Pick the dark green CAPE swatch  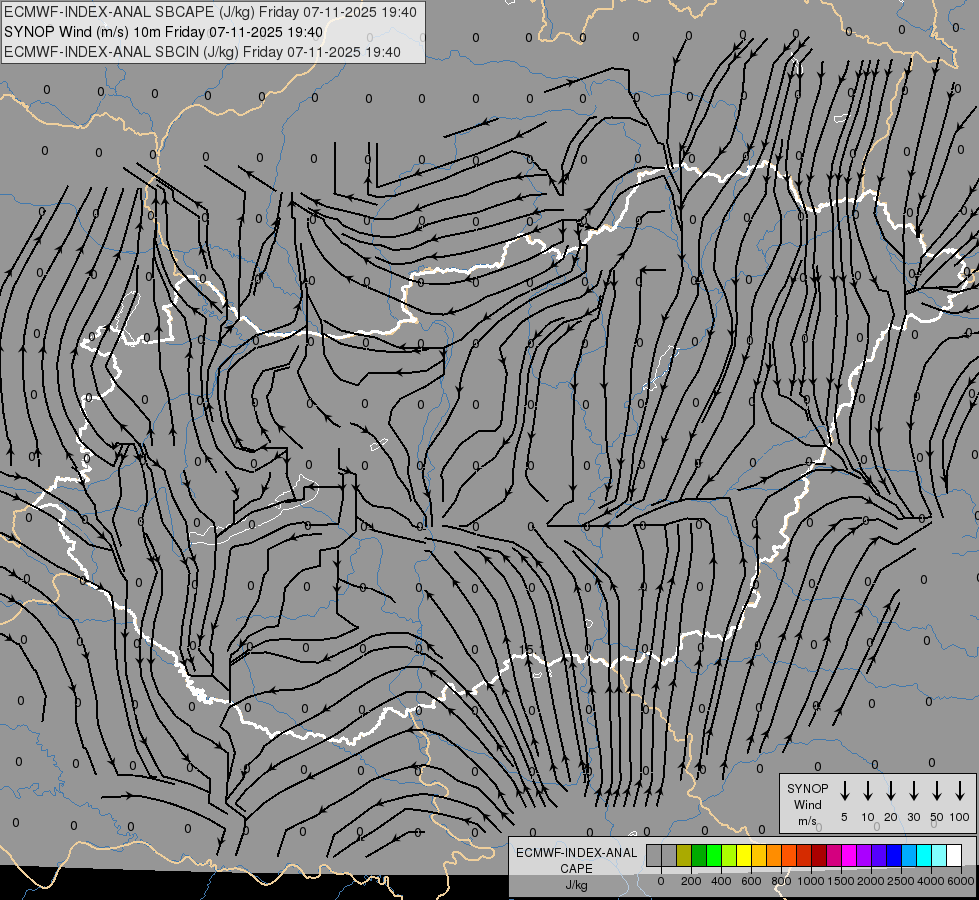[x=699, y=855]
